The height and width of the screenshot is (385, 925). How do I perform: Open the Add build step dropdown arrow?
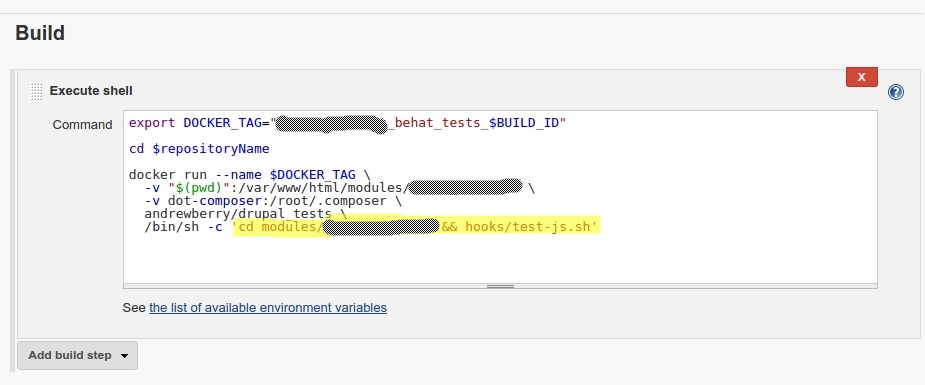124,356
